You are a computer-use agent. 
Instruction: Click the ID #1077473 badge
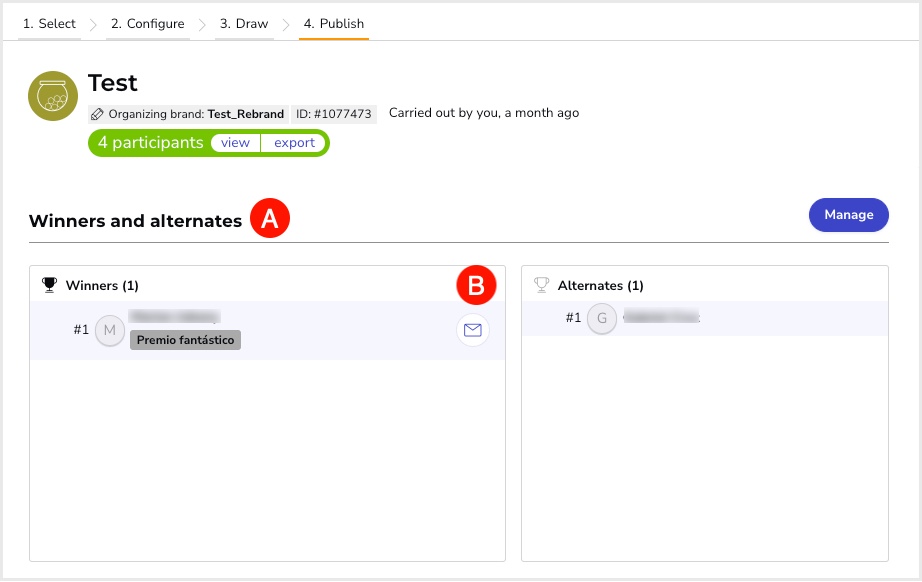coord(334,114)
